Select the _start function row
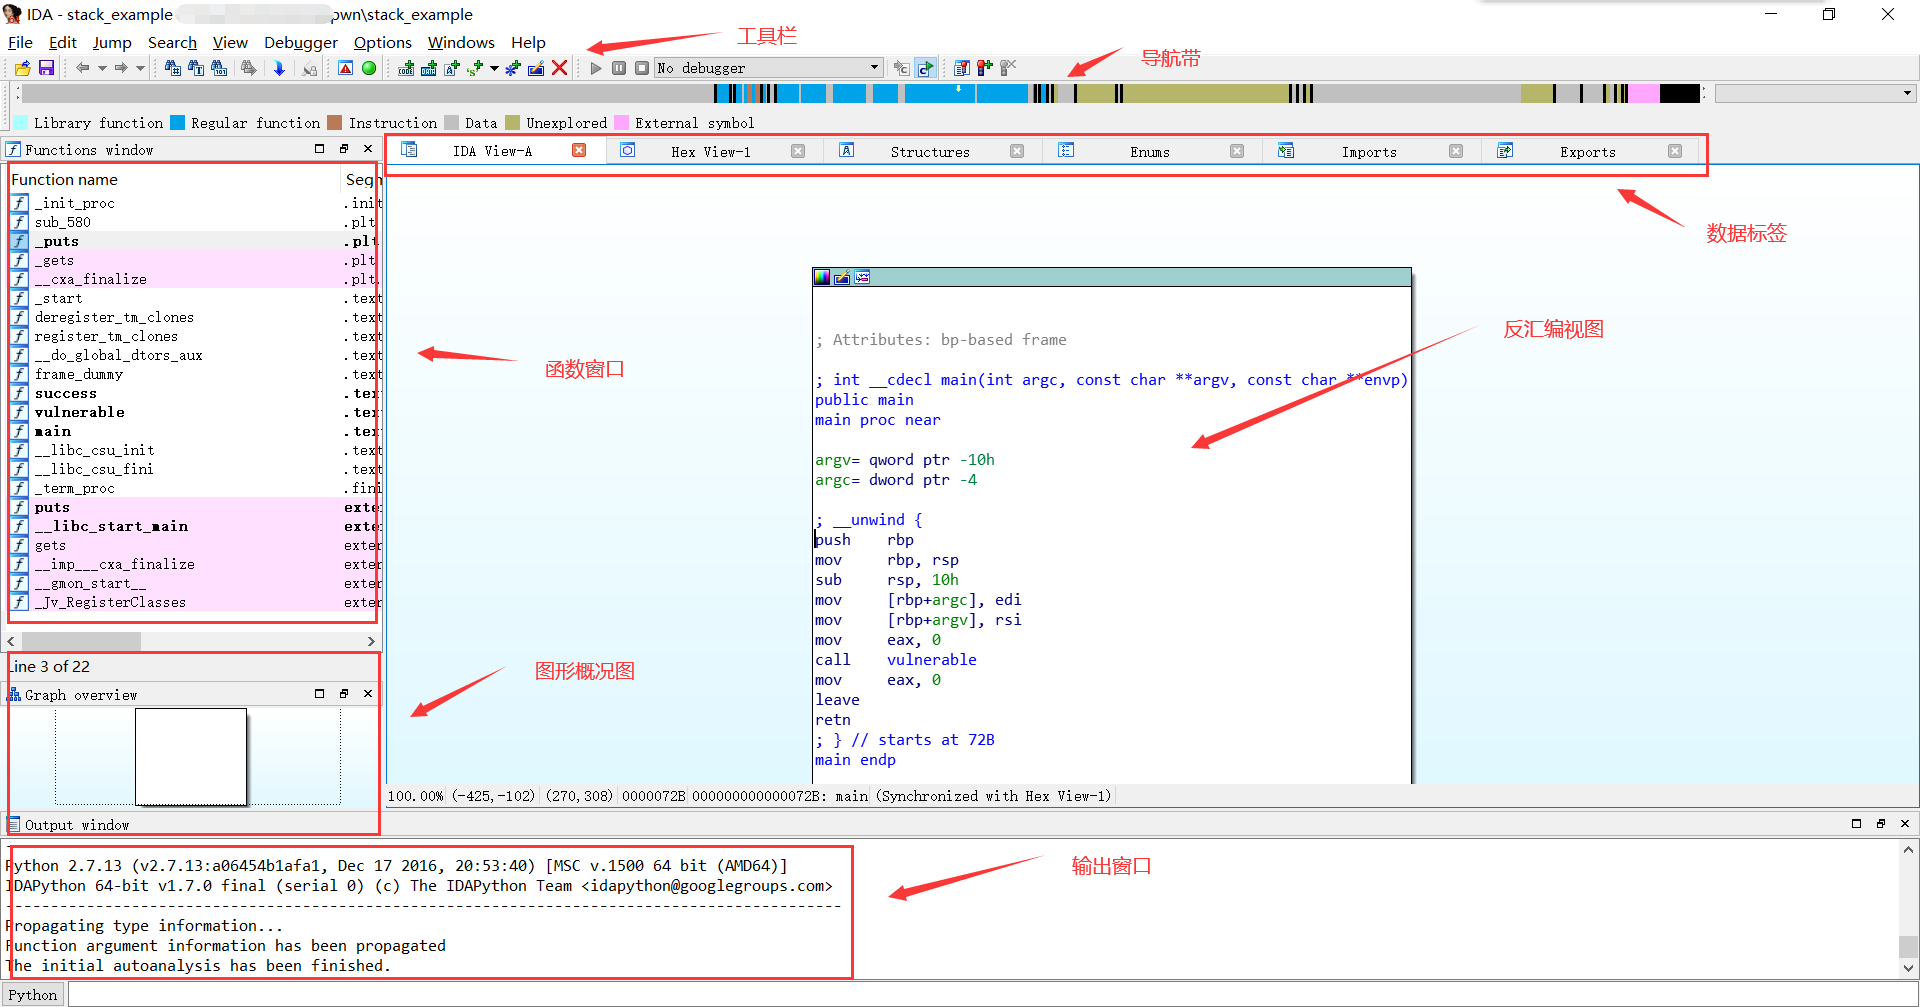This screenshot has width=1920, height=1007. click(x=195, y=298)
